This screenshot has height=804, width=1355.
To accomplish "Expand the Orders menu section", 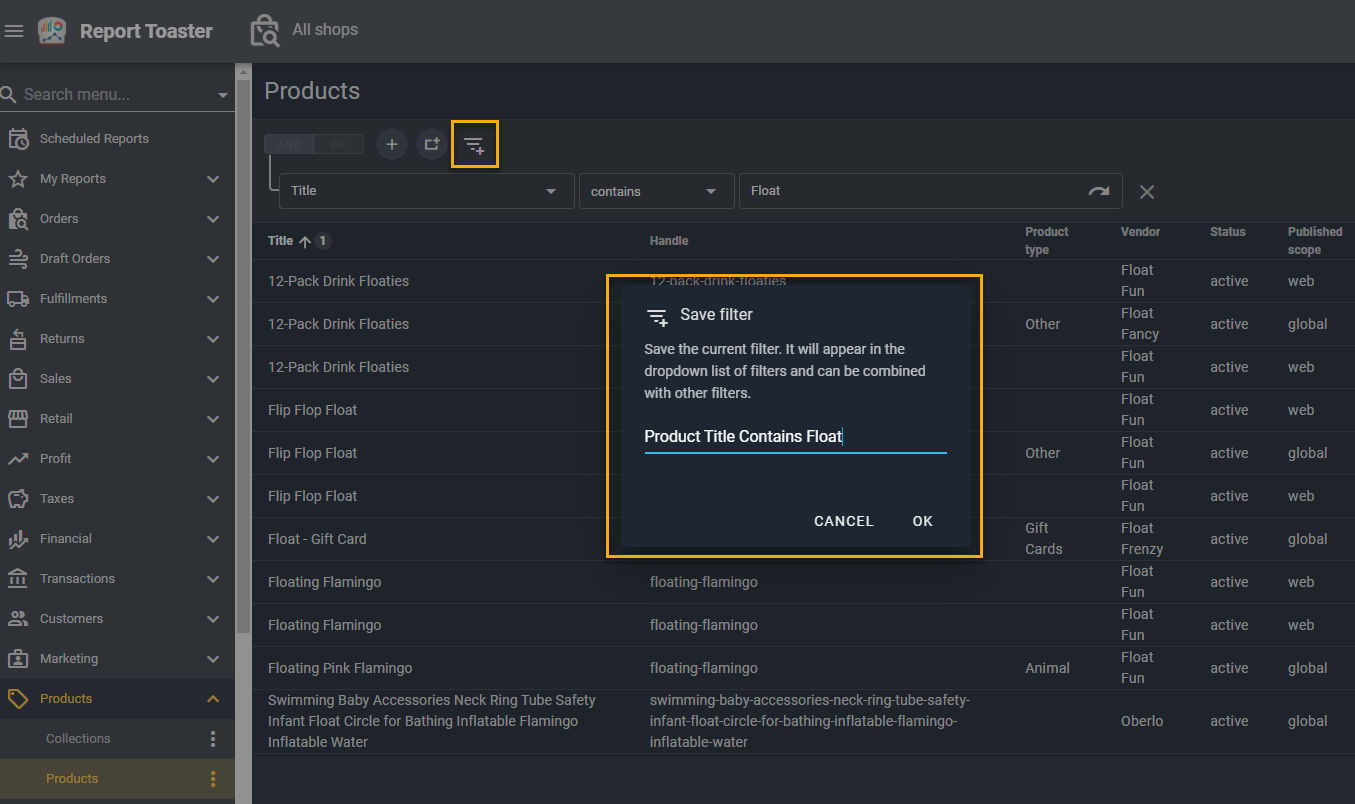I will click(x=212, y=219).
